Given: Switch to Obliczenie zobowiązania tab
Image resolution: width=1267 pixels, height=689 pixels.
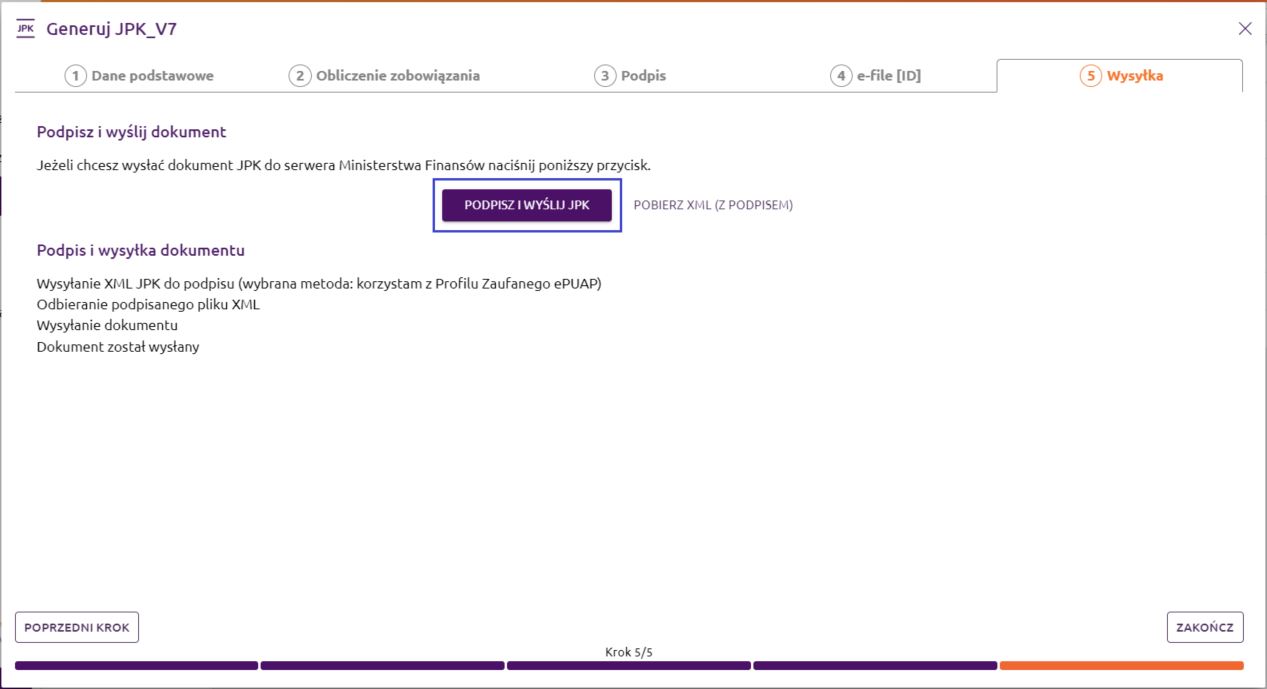Looking at the screenshot, I should click(386, 76).
